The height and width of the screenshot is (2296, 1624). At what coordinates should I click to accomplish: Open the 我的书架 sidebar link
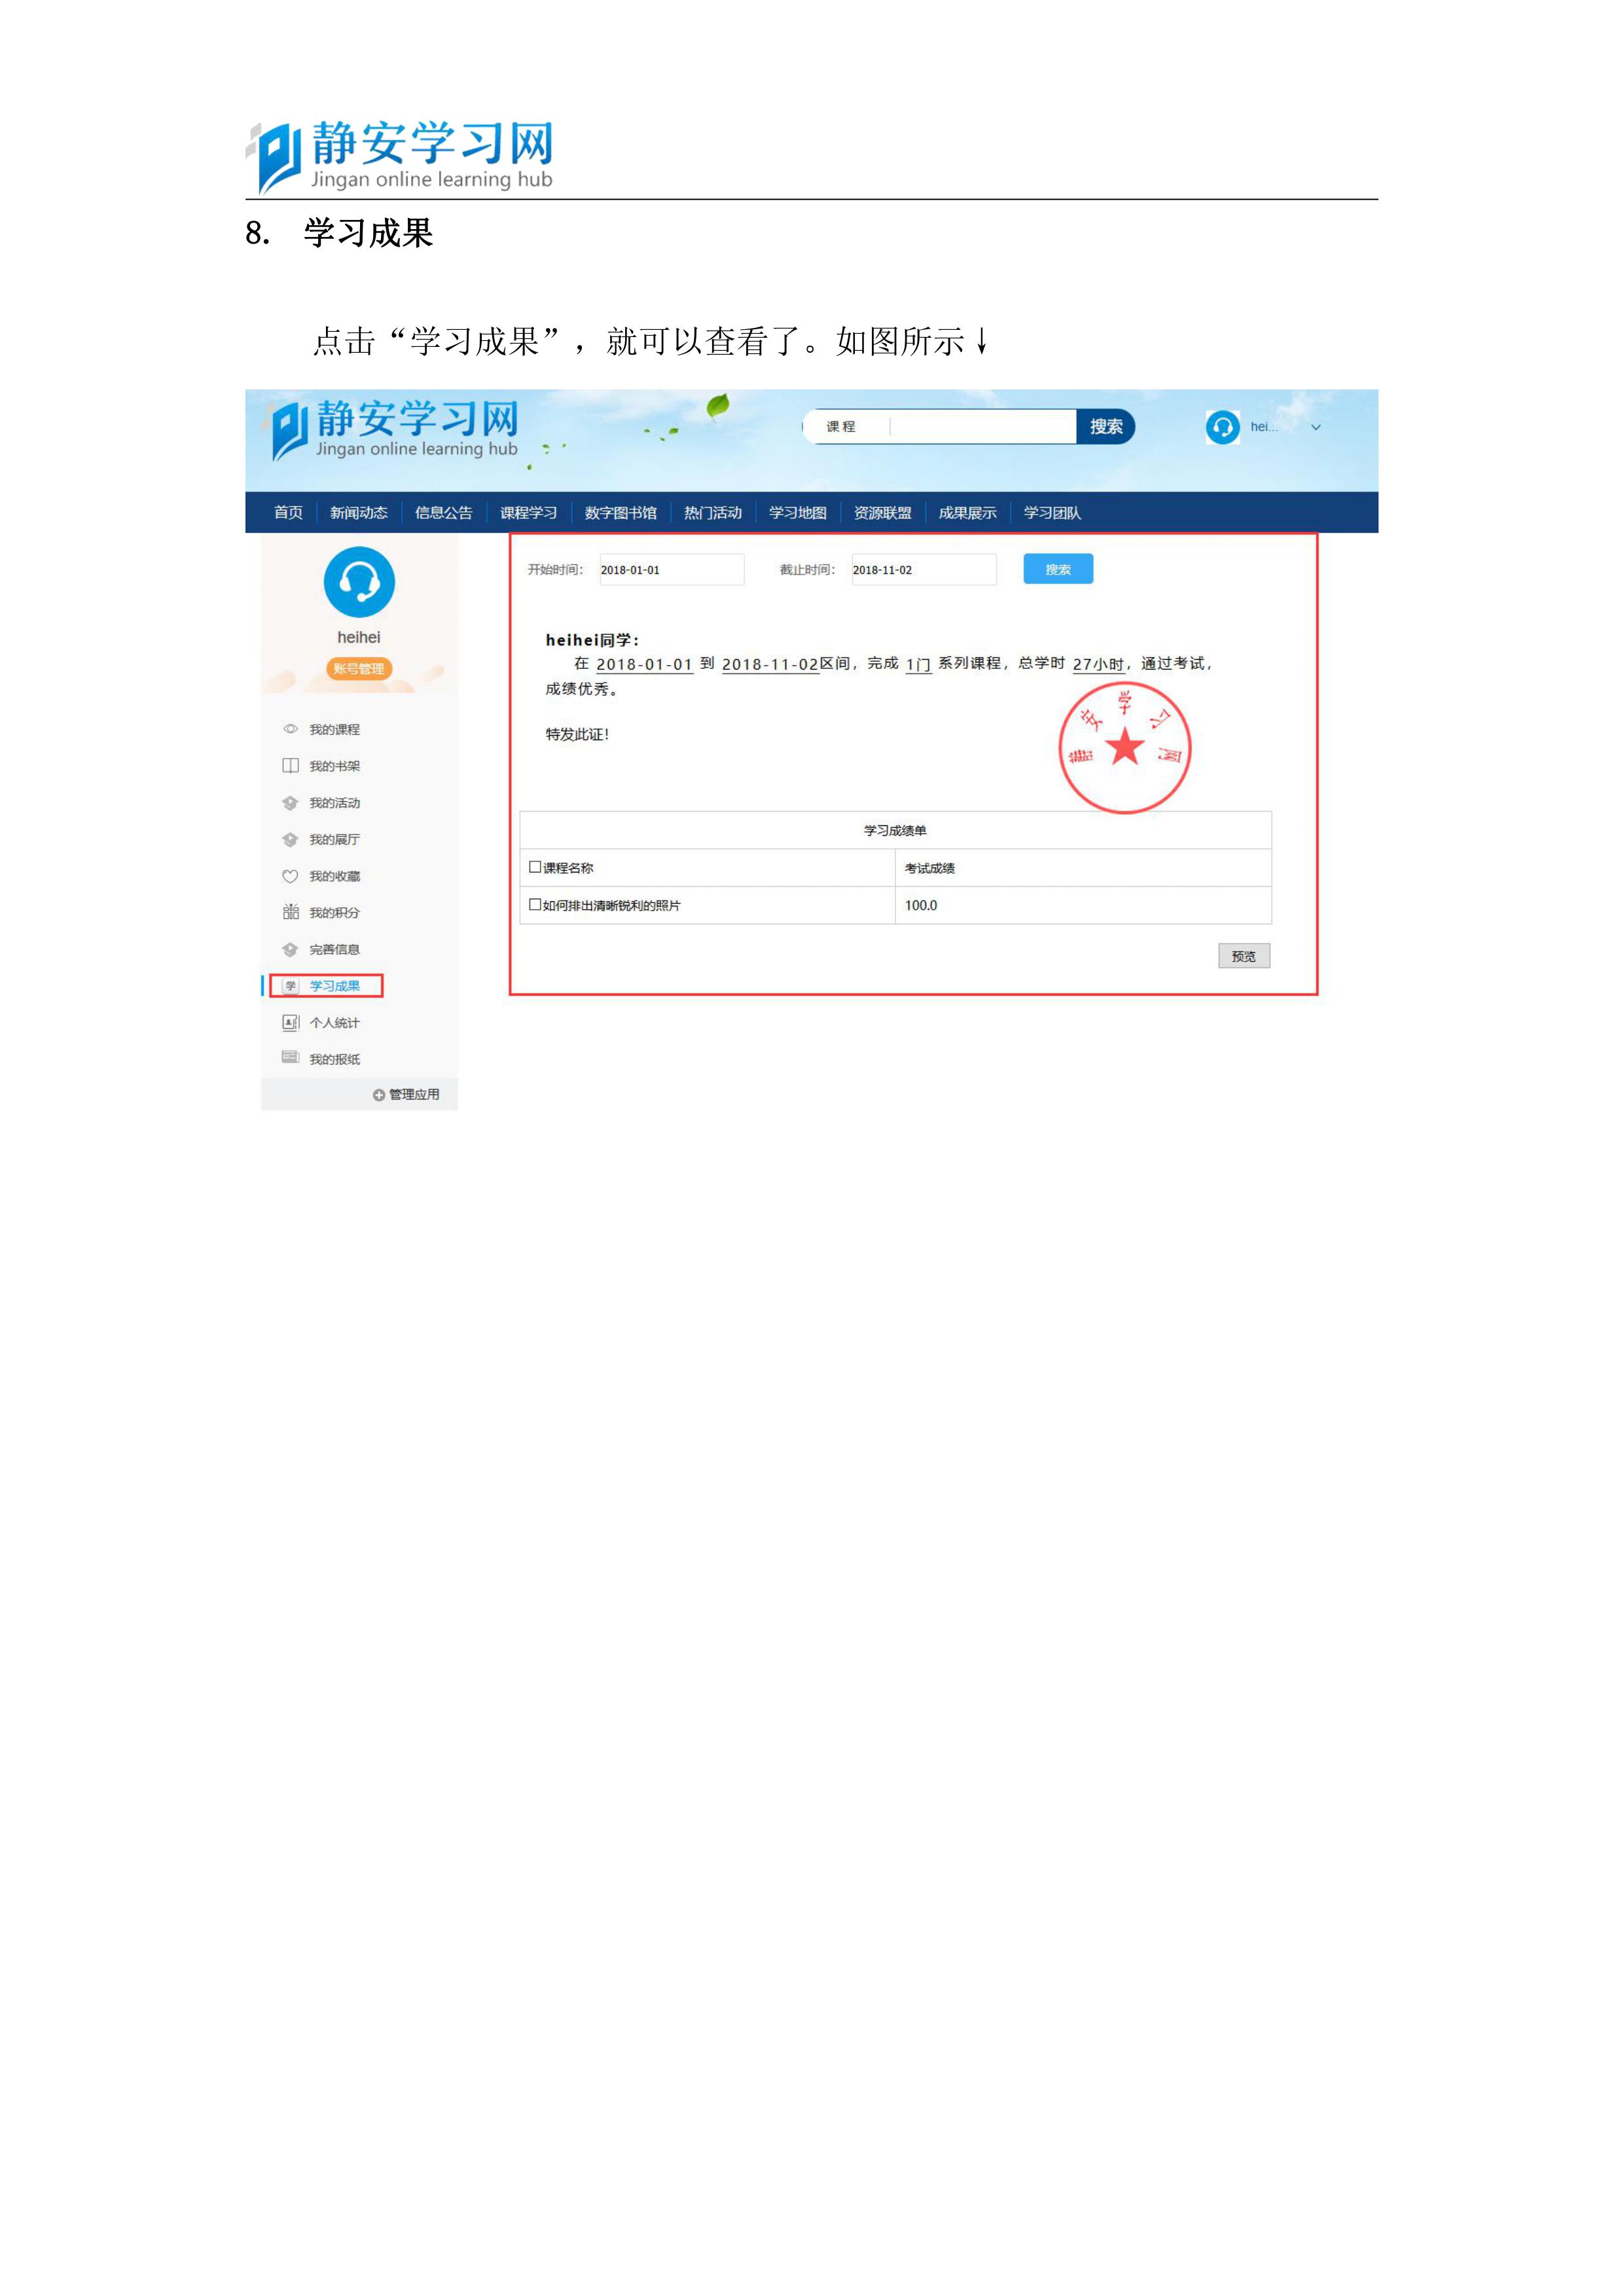(335, 766)
